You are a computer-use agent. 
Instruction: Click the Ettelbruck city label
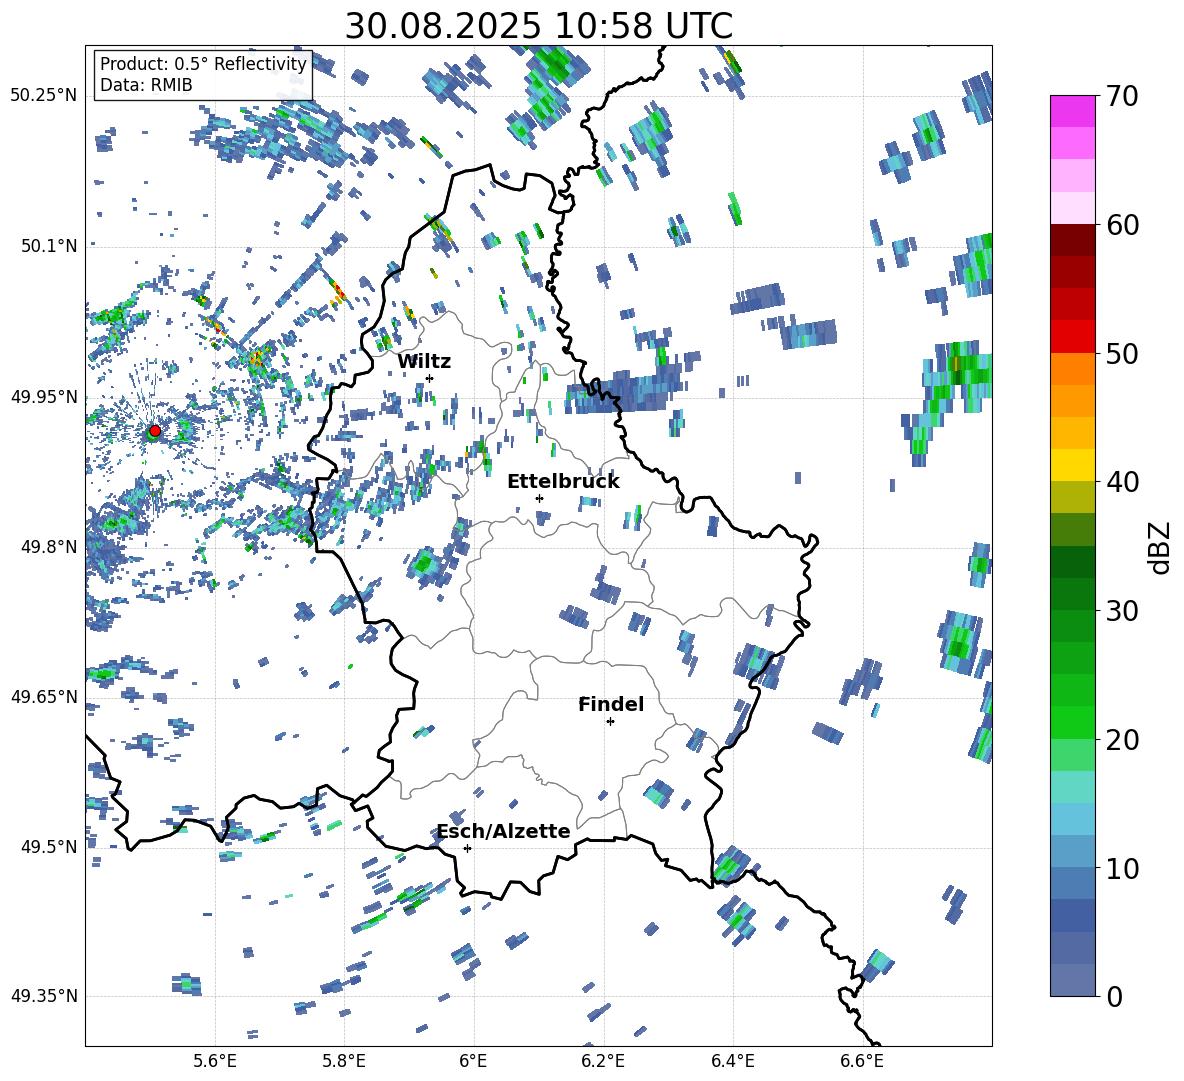coord(563,482)
